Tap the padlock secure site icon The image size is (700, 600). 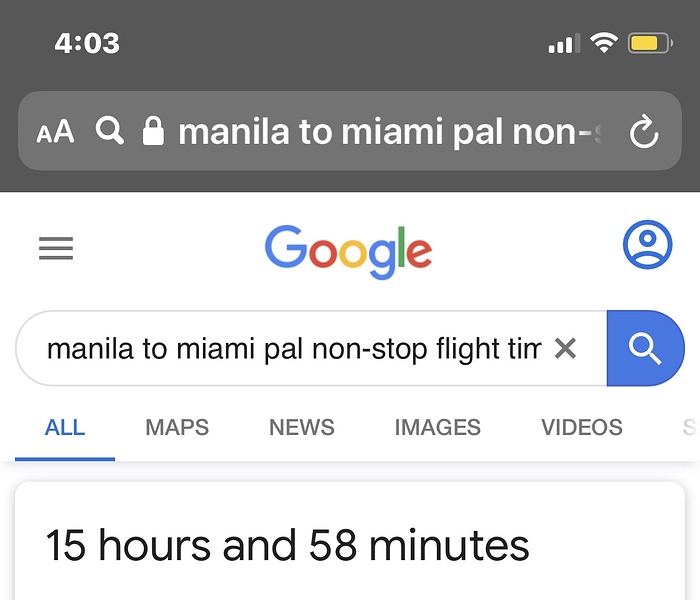click(x=153, y=131)
